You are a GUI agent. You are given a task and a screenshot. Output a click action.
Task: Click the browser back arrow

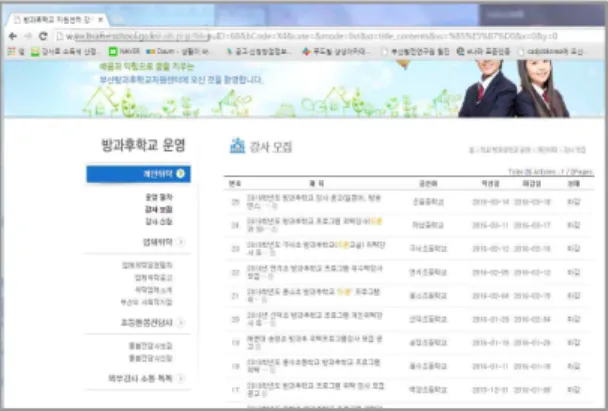(12, 36)
